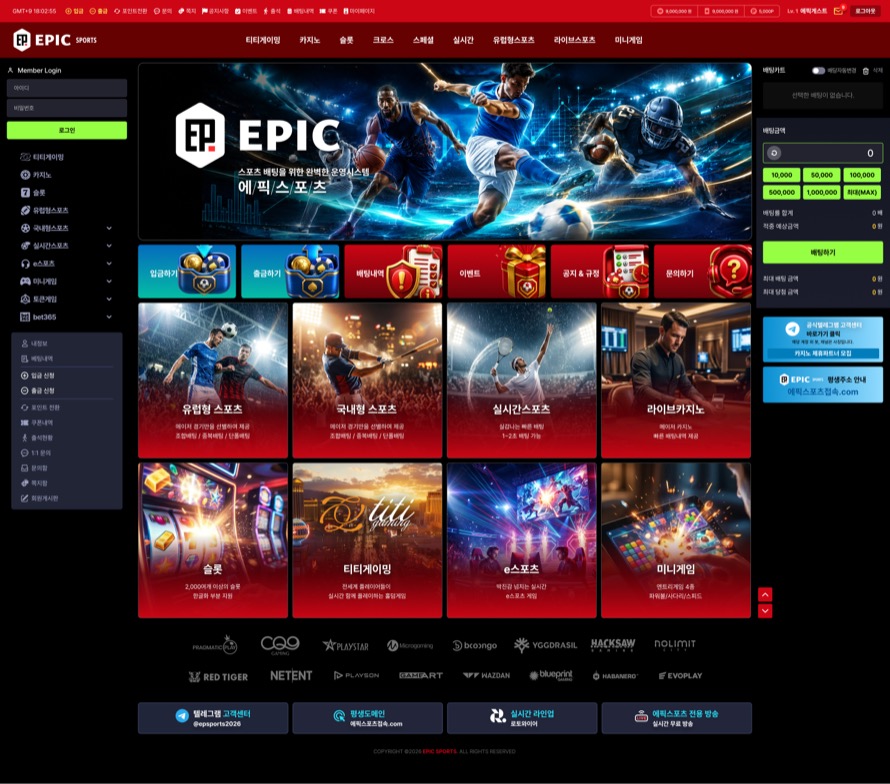The width and height of the screenshot is (890, 784).
Task: Reset the bet amount with the circular refresh icon
Action: 774,153
